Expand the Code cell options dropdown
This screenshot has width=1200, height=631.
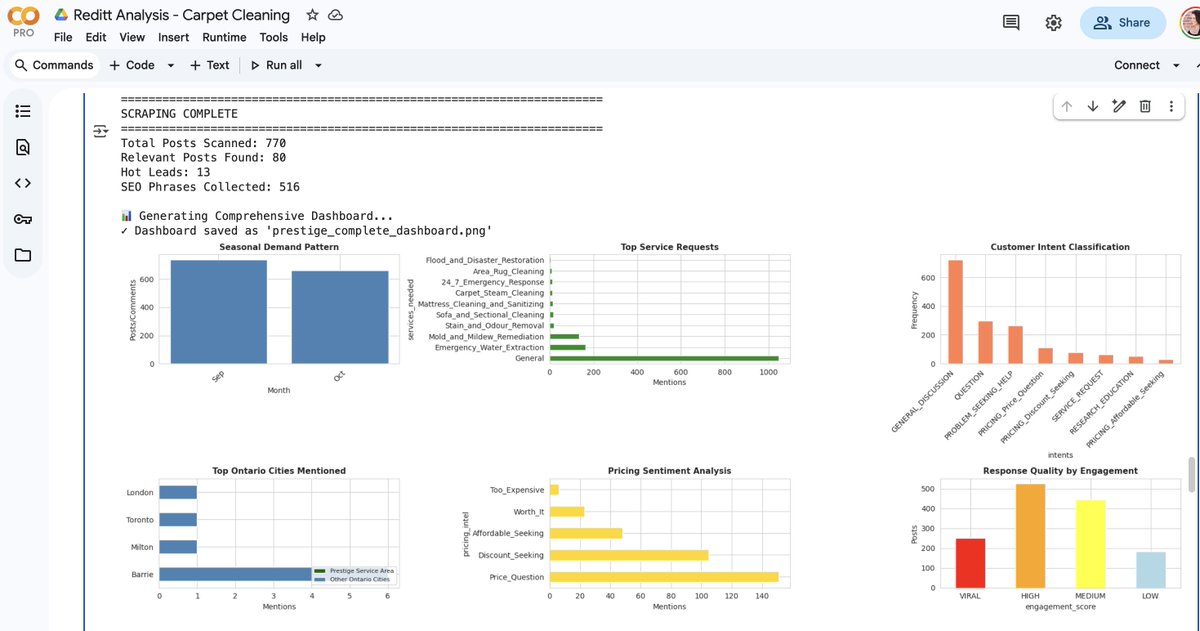(x=171, y=65)
